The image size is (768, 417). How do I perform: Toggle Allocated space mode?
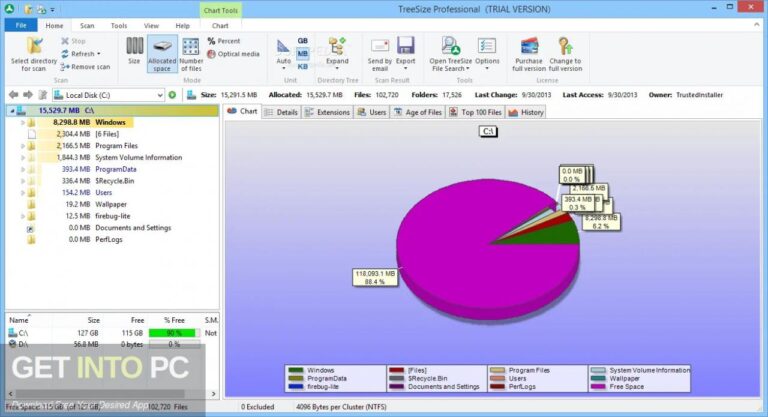[162, 54]
